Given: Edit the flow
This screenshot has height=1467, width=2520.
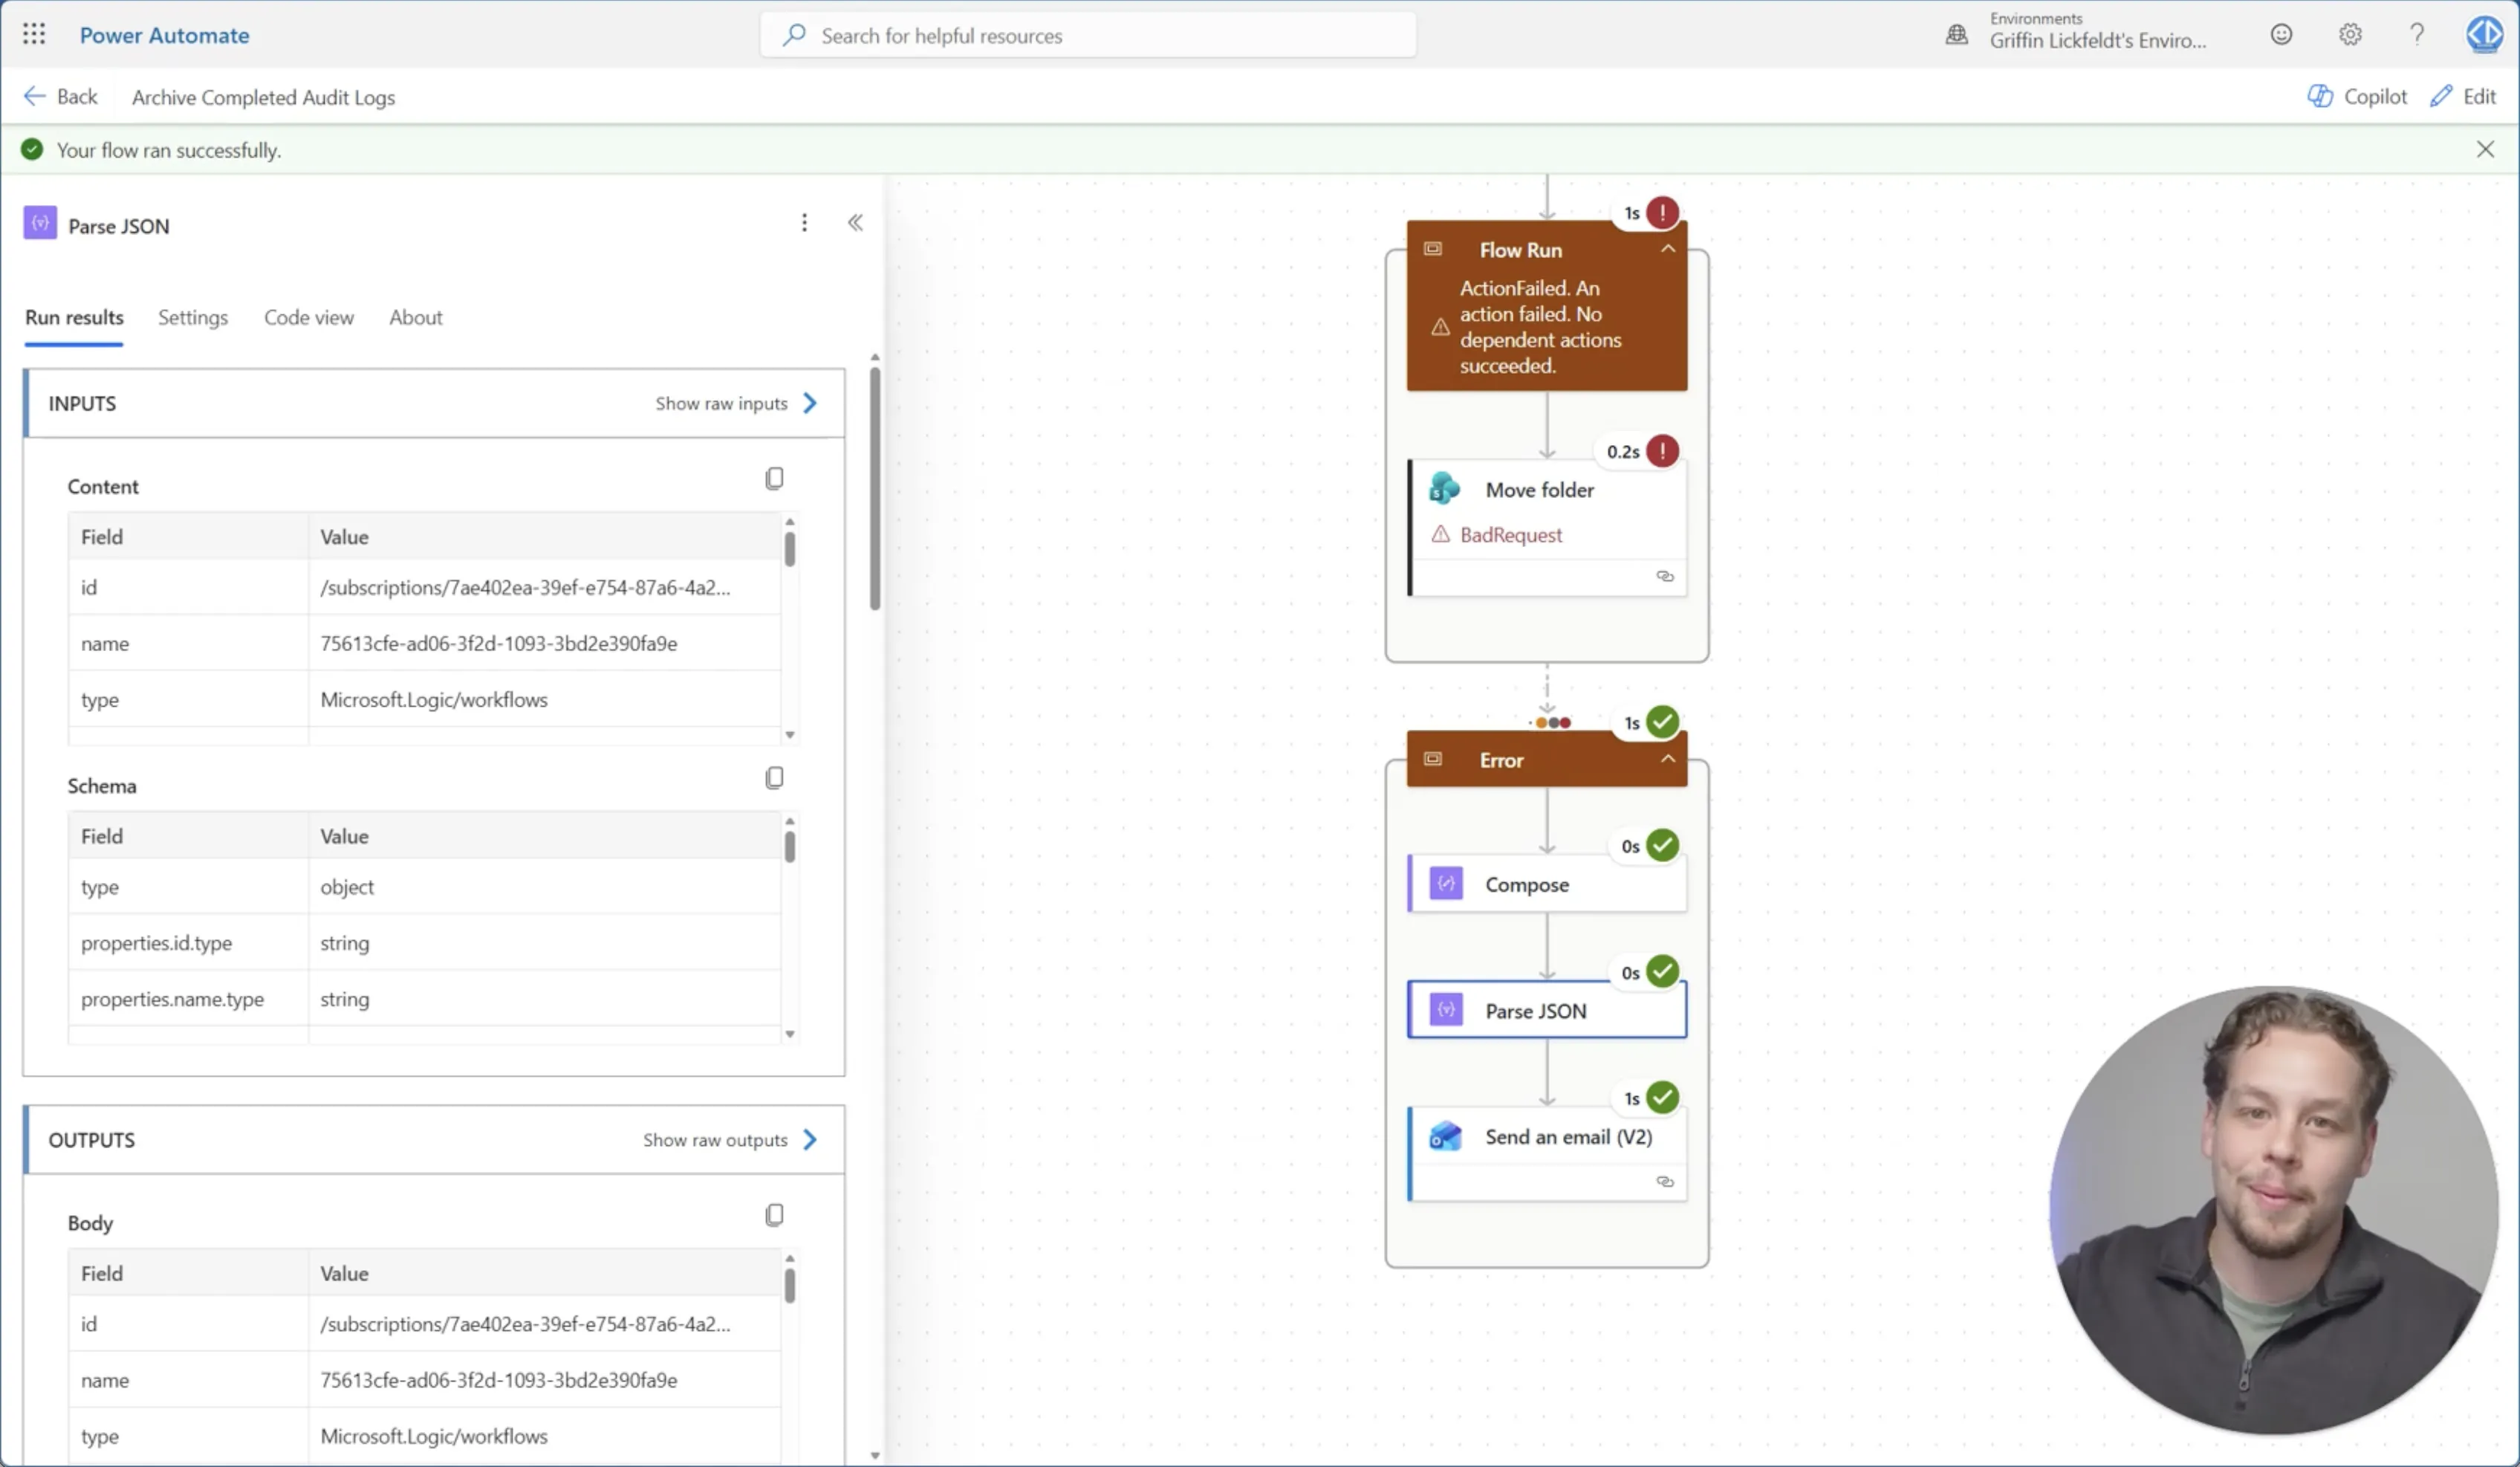Looking at the screenshot, I should tap(2464, 96).
